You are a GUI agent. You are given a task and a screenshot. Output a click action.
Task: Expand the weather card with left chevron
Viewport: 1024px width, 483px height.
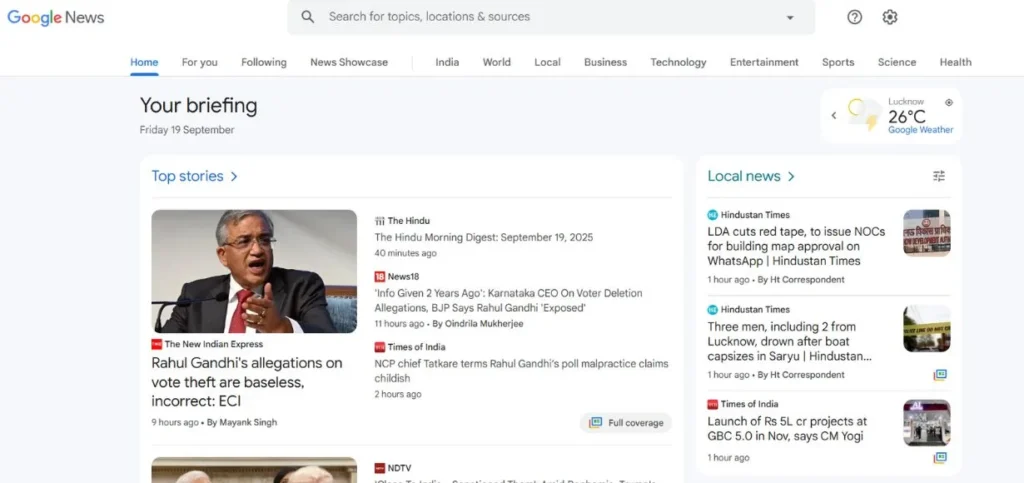coord(834,116)
